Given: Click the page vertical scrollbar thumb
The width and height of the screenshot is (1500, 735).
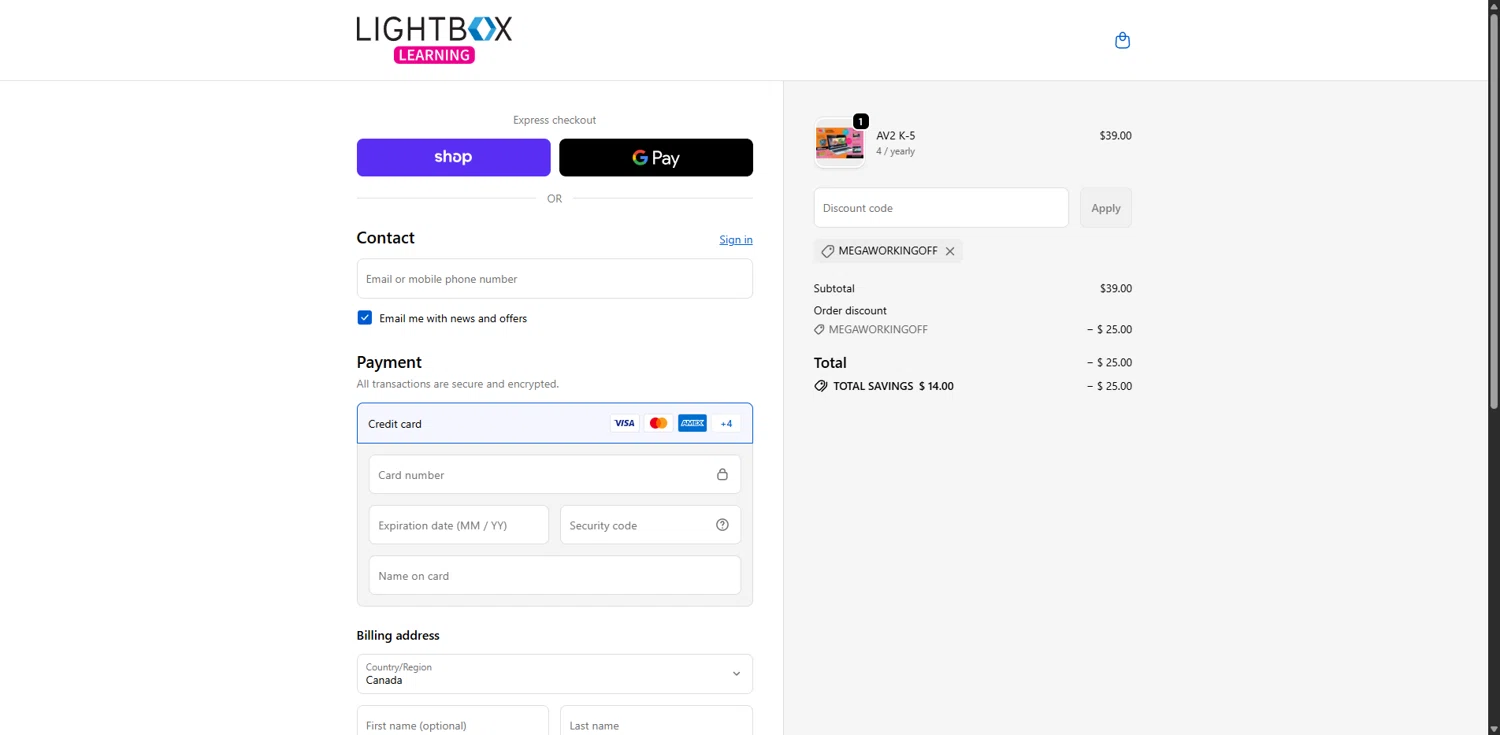Looking at the screenshot, I should [1494, 210].
